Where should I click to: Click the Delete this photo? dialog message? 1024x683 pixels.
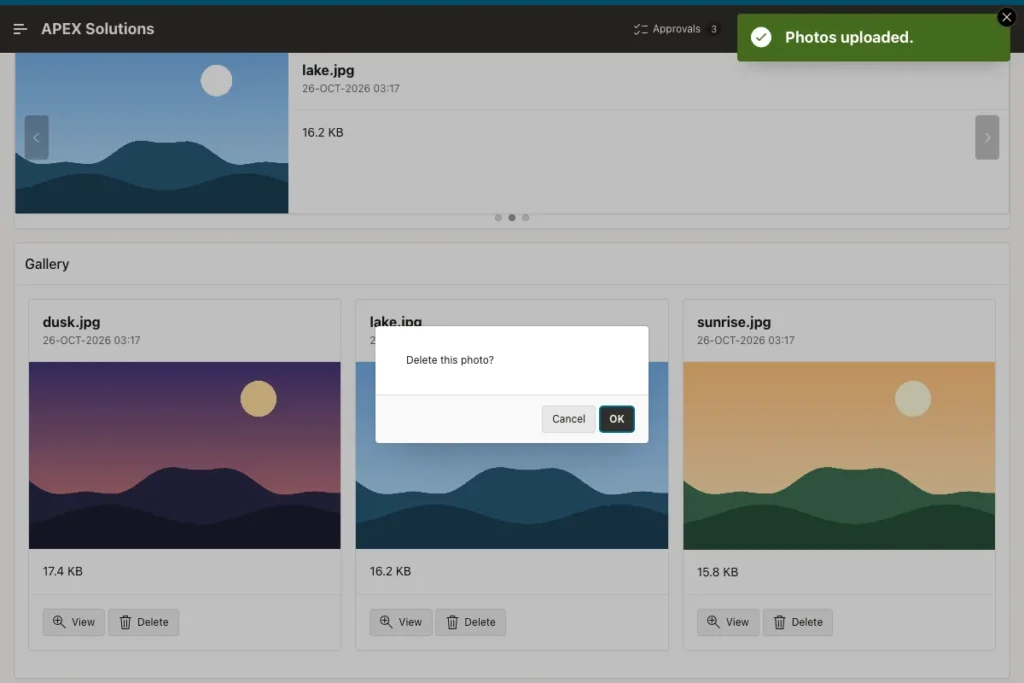[x=450, y=360]
